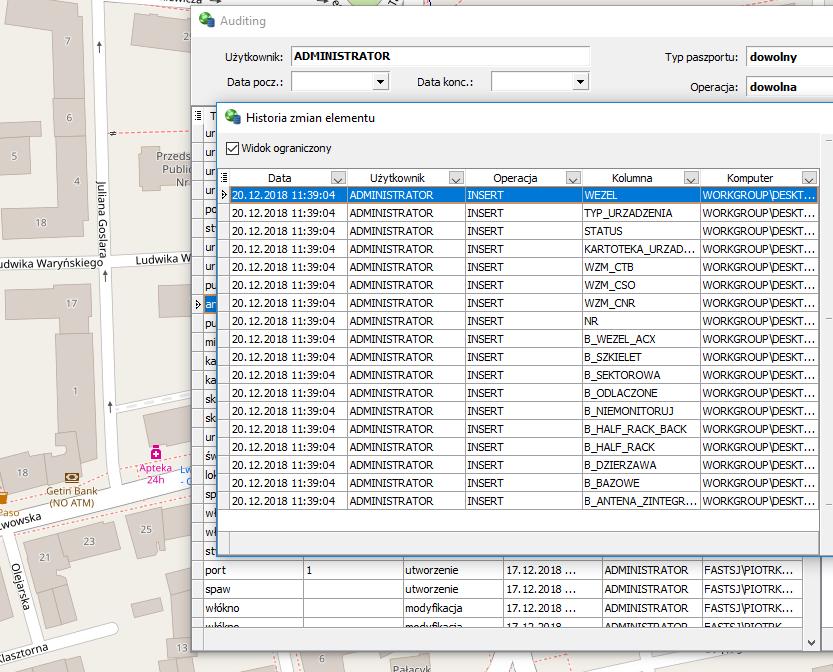The height and width of the screenshot is (672, 833).
Task: Select the B_HALF_RACK_BACK cell
Action: (x=641, y=429)
